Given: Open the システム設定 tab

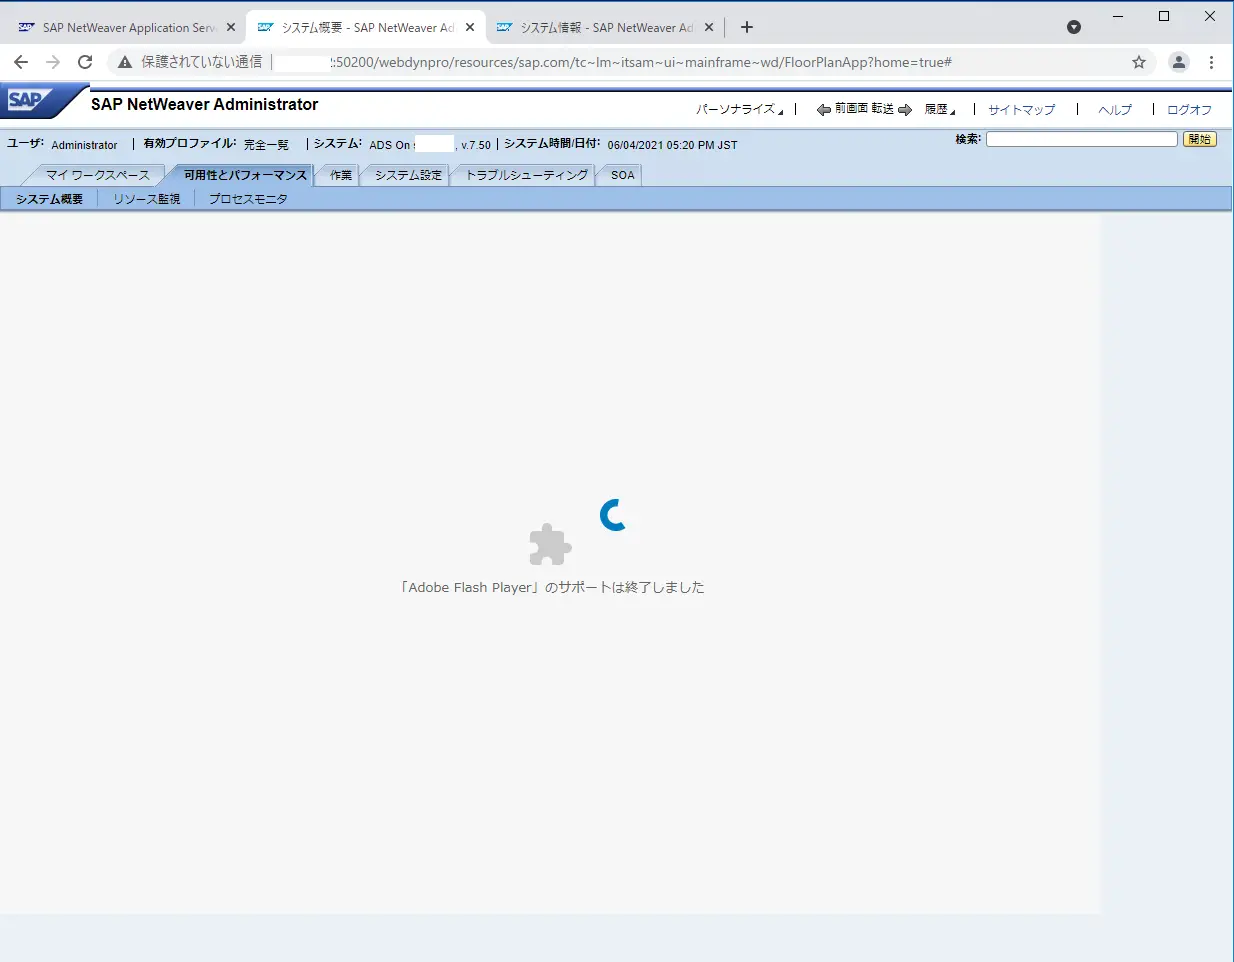Looking at the screenshot, I should [x=408, y=175].
